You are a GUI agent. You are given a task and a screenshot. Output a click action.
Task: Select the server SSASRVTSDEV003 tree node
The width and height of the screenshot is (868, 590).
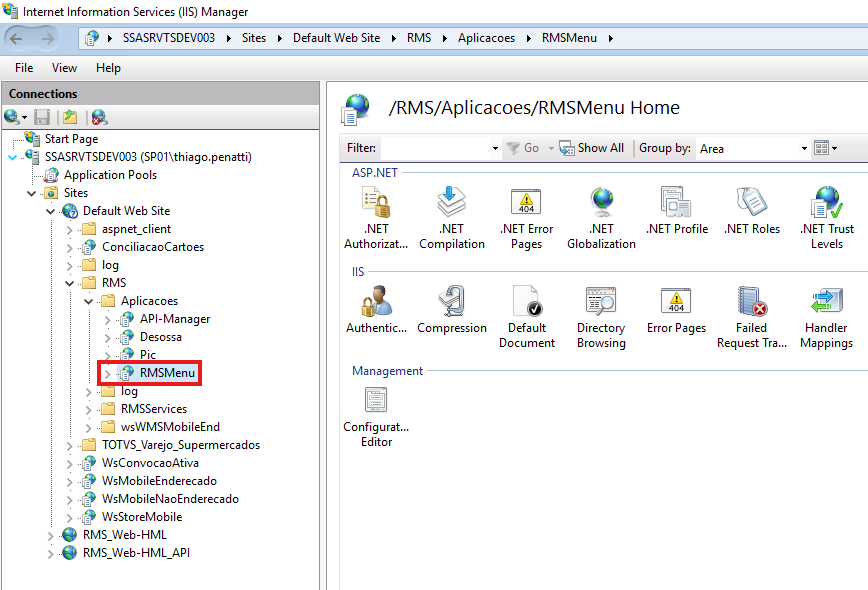(148, 157)
